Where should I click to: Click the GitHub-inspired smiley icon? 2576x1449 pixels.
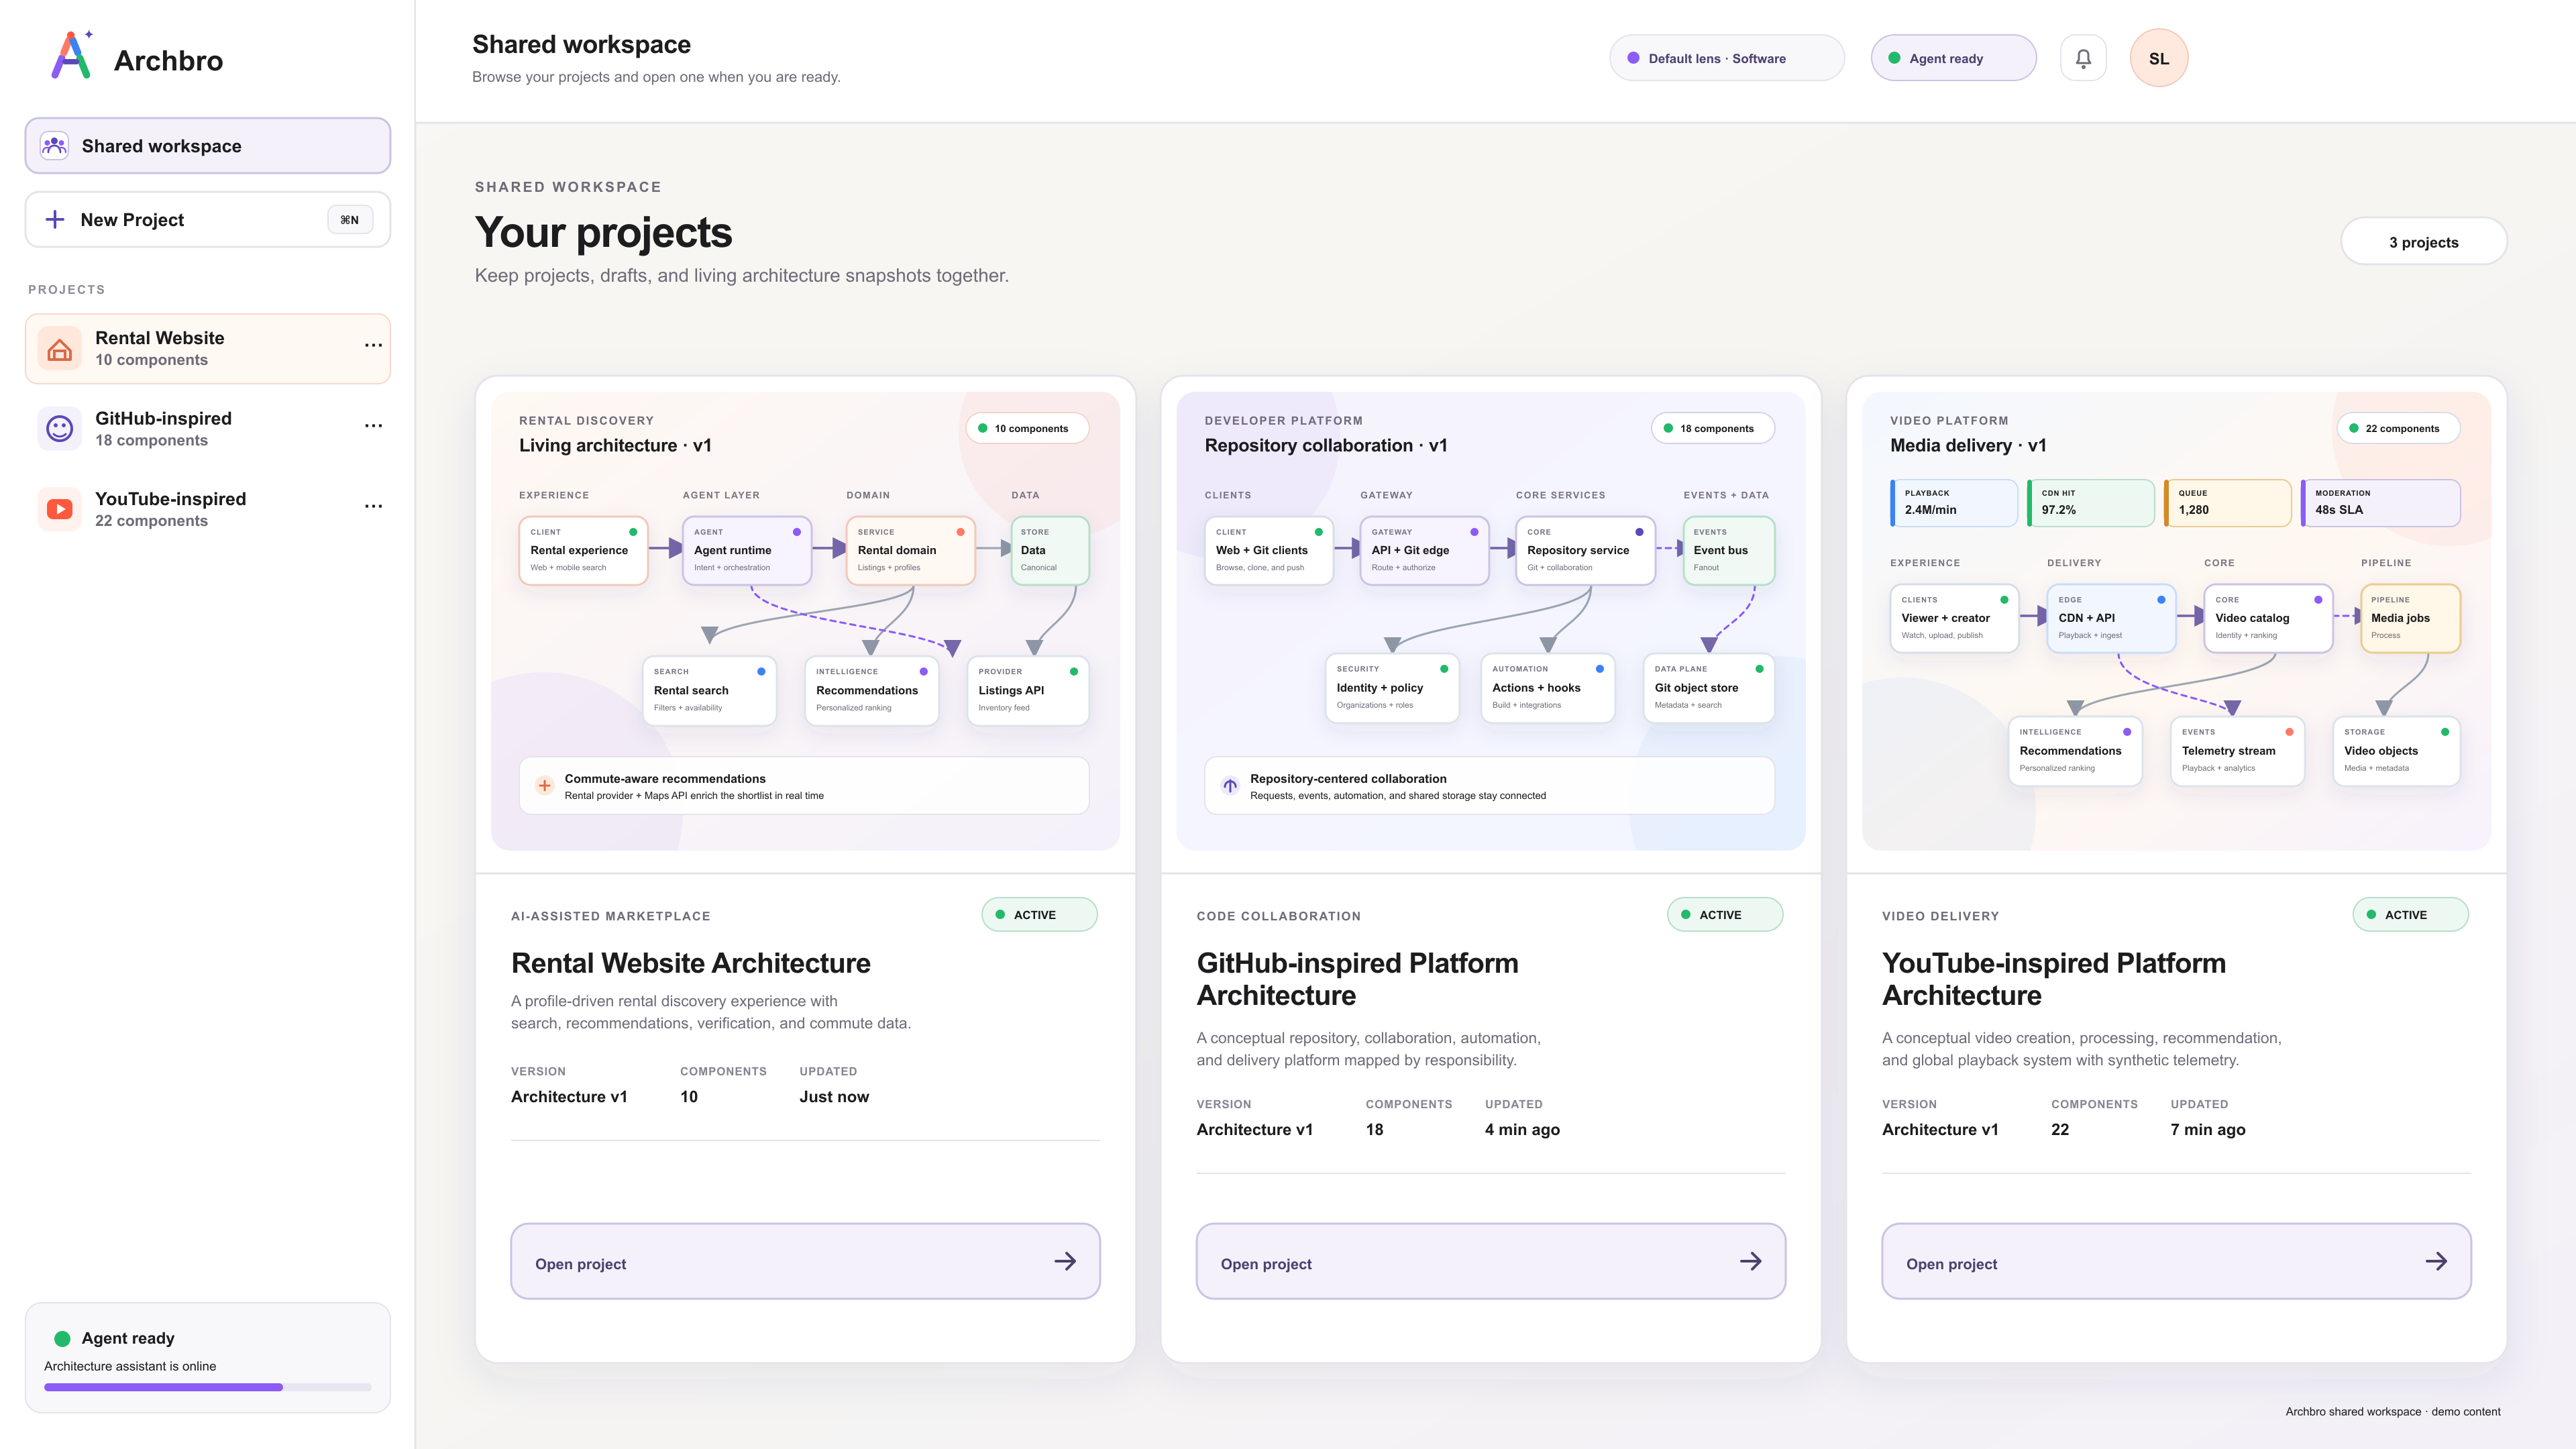(60, 429)
